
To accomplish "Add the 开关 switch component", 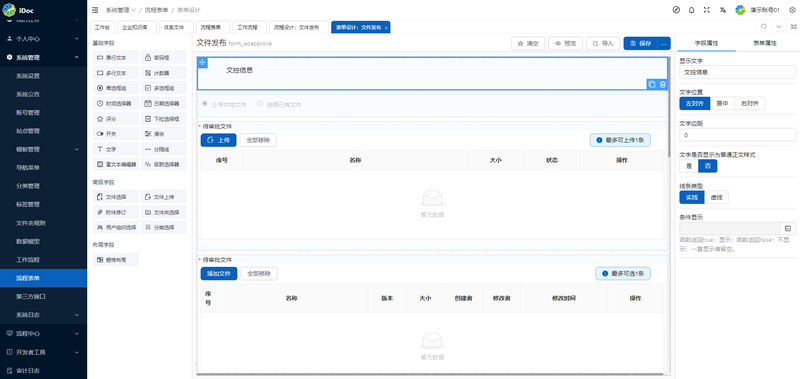I will pos(115,134).
